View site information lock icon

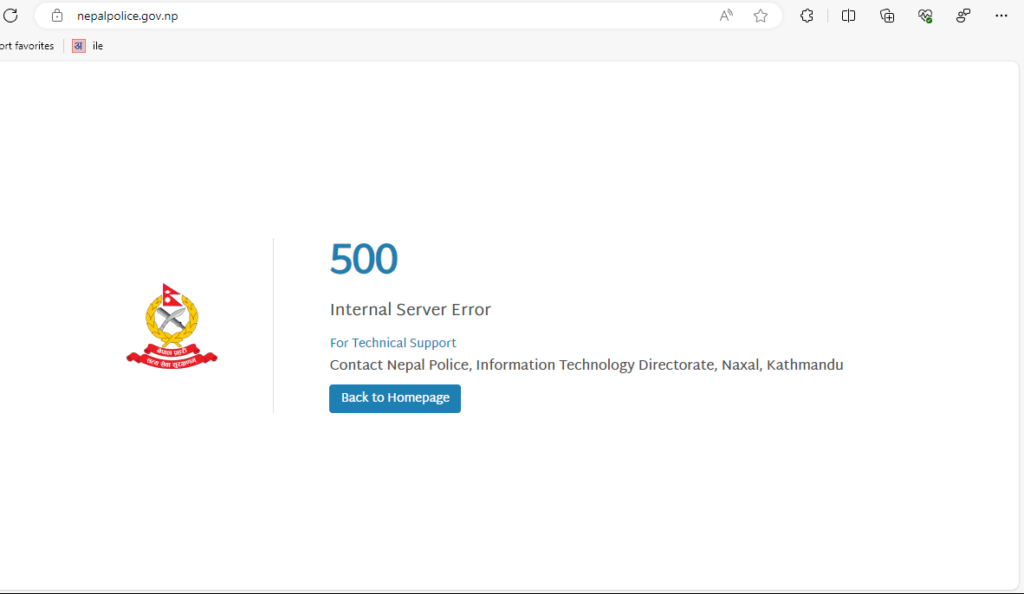point(57,15)
